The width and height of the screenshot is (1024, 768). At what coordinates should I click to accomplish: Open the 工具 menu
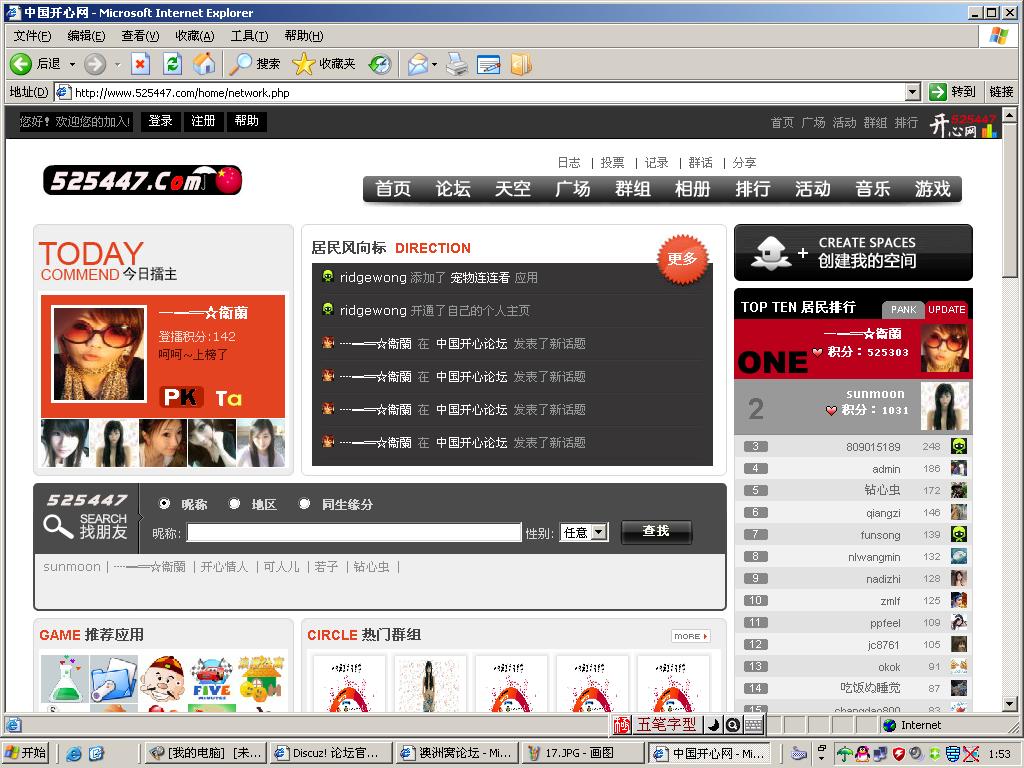(249, 35)
